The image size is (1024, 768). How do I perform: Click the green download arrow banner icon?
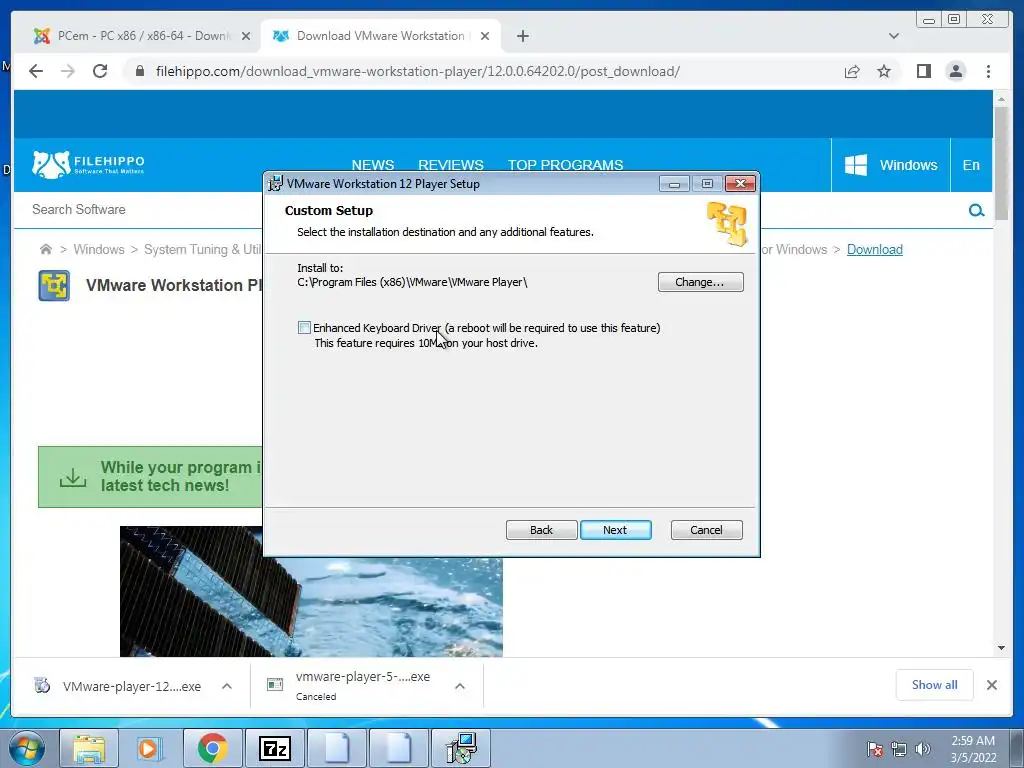pos(72,477)
